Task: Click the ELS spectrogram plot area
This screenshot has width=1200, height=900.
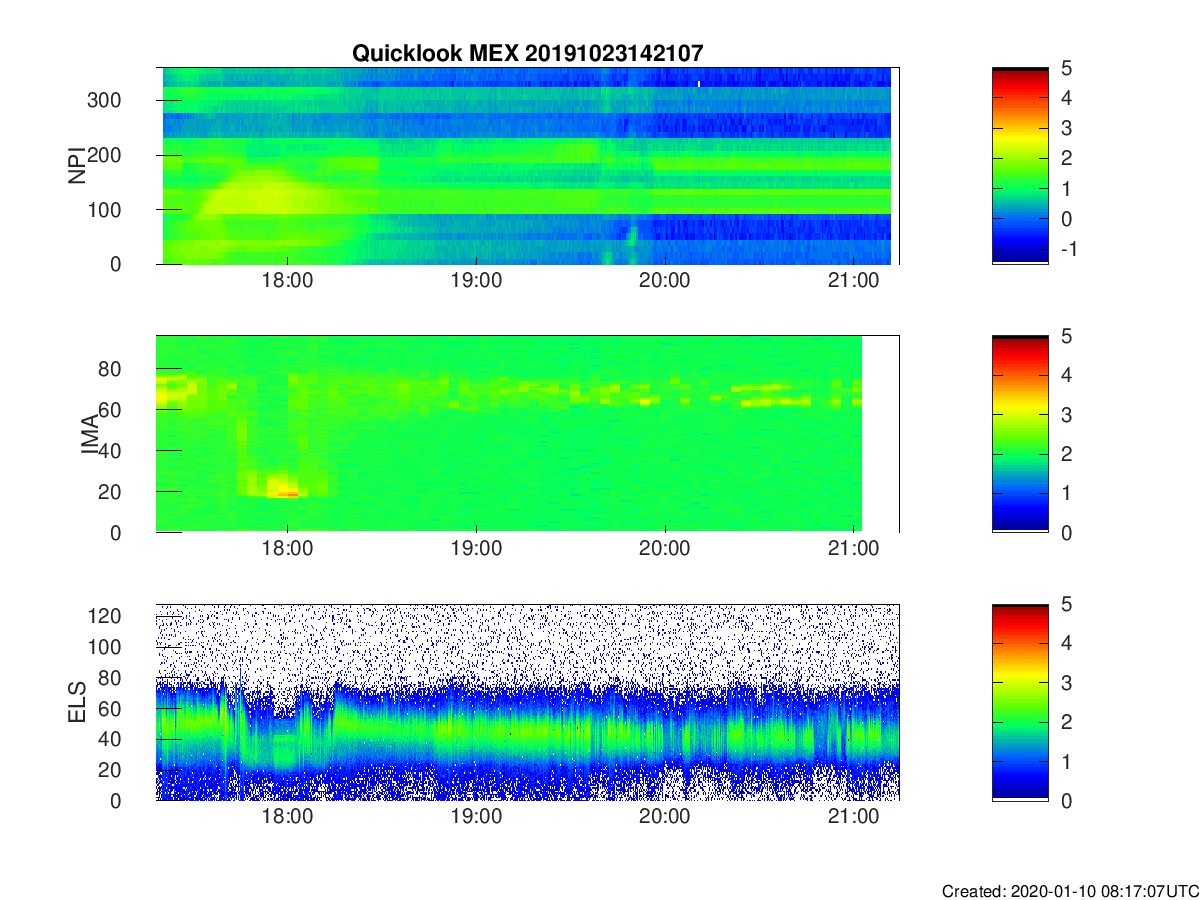Action: point(528,702)
